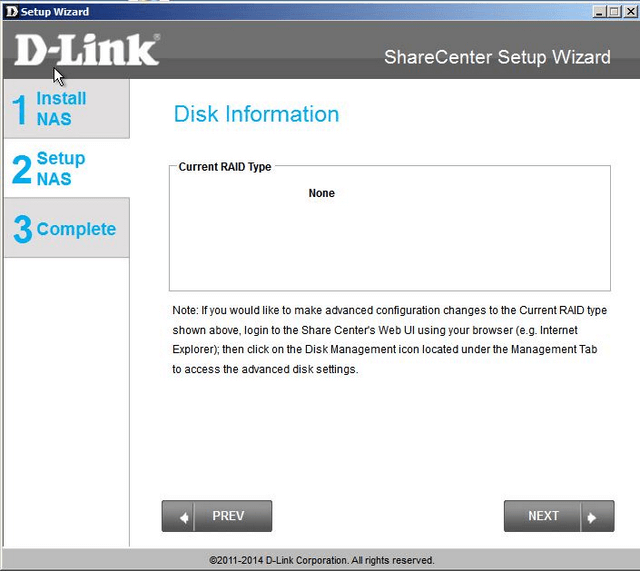Maximize the Setup Wizard window
Viewport: 640px width, 571px height.
pos(614,11)
